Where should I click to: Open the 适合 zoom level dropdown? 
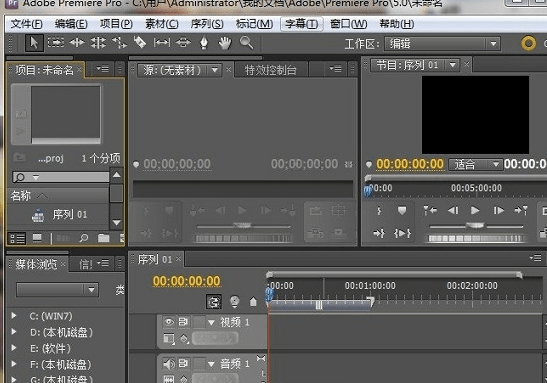coord(475,164)
